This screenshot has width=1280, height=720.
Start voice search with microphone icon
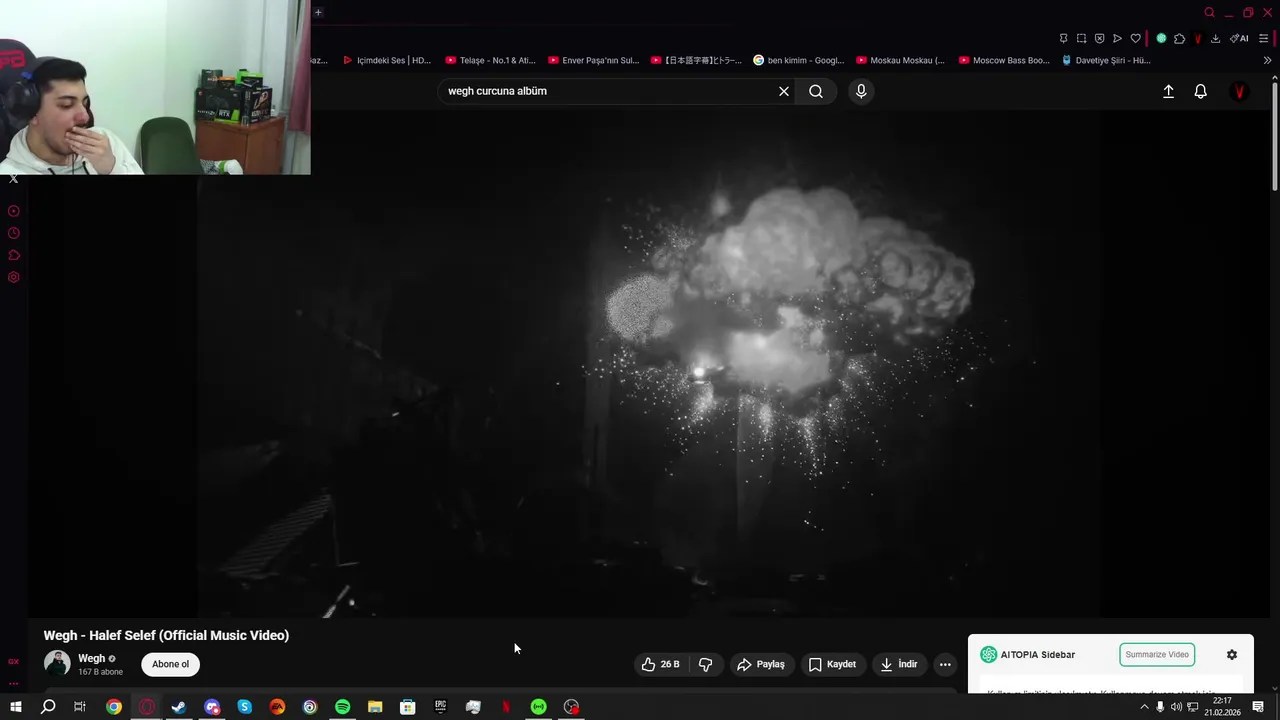(861, 91)
